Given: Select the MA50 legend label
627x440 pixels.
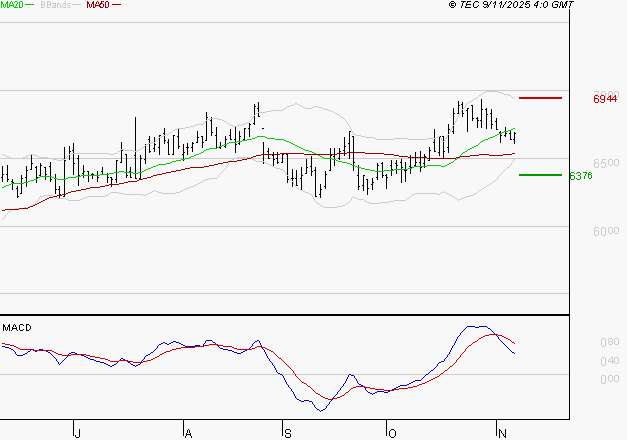Looking at the screenshot, I should tap(98, 5).
